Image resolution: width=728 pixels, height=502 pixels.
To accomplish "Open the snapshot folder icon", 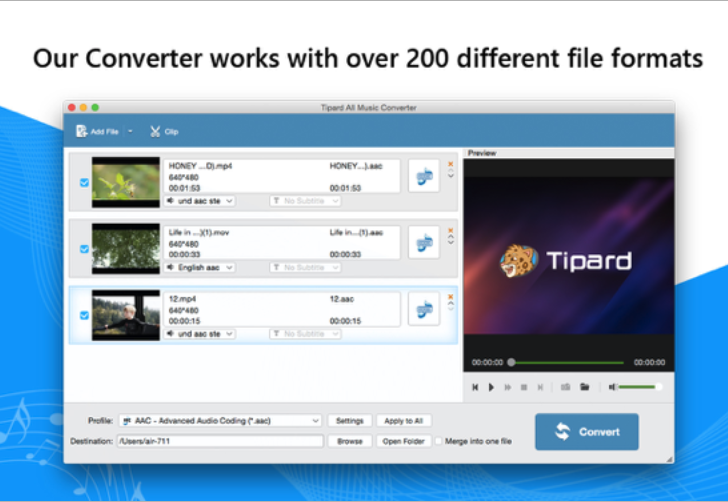I will 585,387.
